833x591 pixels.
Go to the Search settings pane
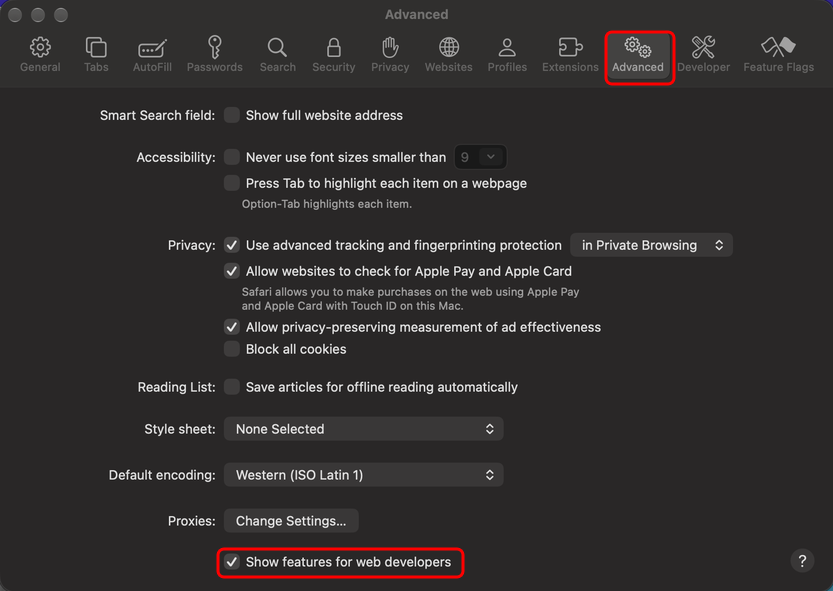point(277,55)
